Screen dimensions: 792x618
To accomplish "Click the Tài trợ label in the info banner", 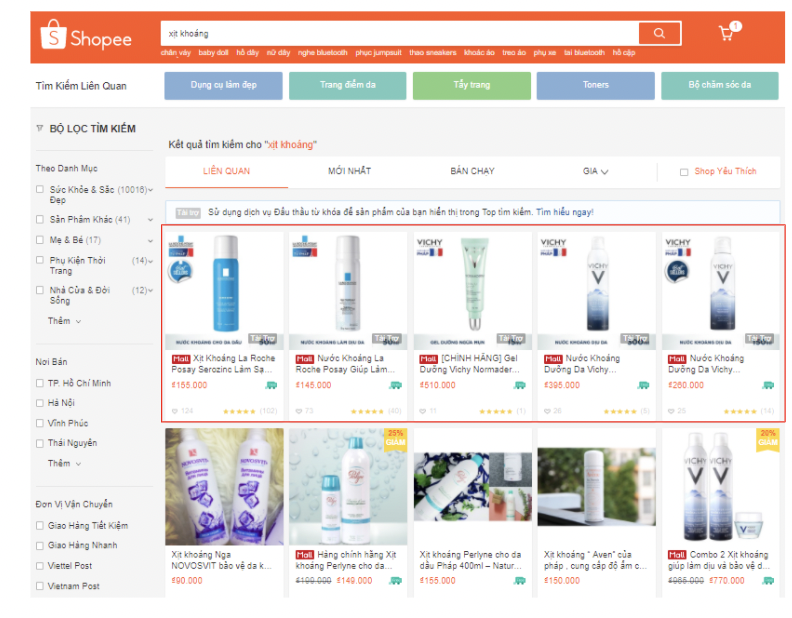I will pos(188,213).
